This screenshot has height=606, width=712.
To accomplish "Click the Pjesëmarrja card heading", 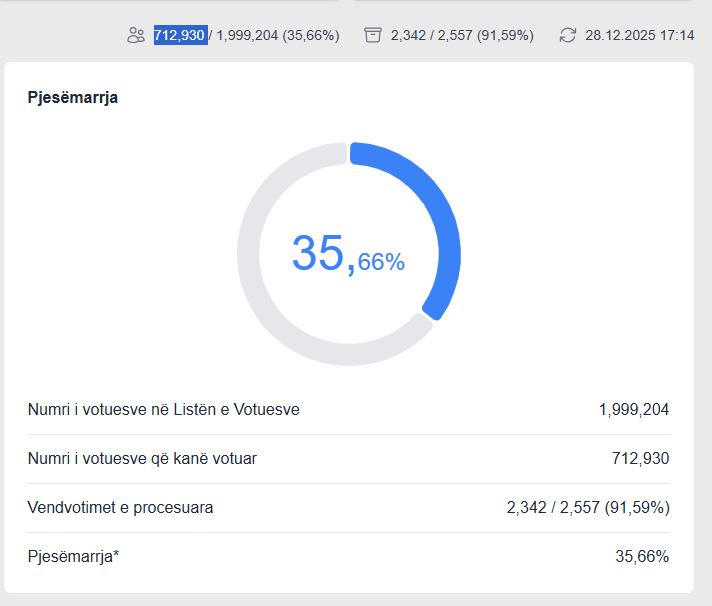I will (x=73, y=98).
